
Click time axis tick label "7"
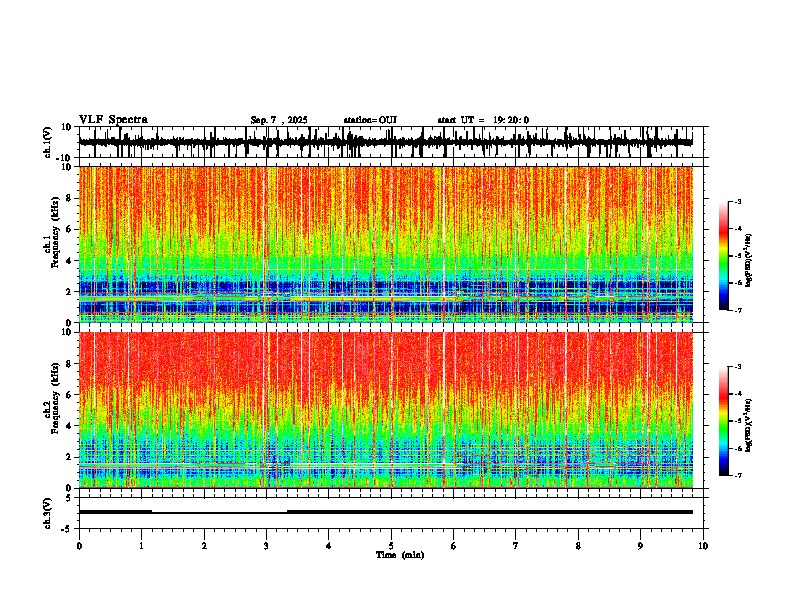tap(516, 546)
